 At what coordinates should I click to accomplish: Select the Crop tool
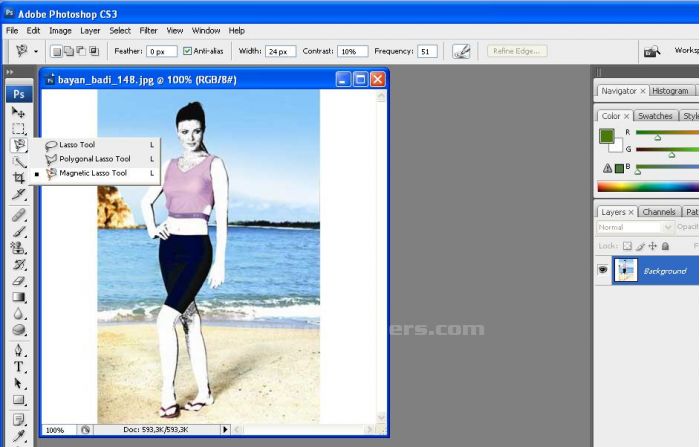(x=18, y=178)
